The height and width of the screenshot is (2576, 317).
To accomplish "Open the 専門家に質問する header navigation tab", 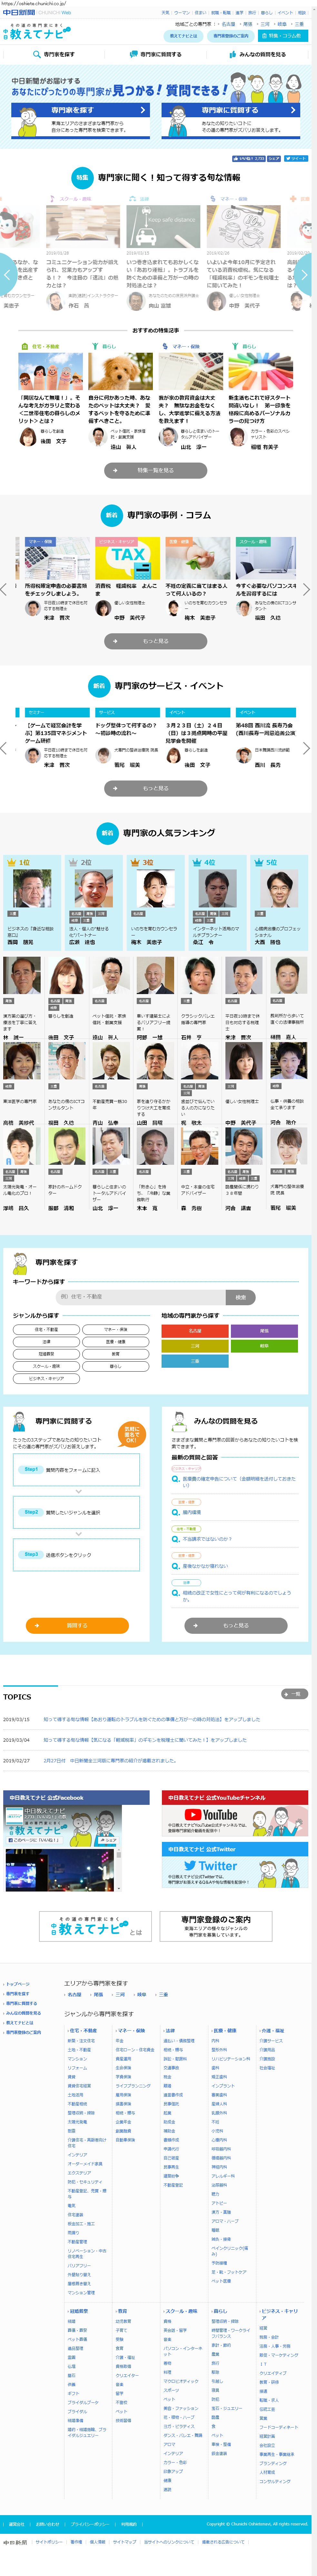I will (x=156, y=54).
